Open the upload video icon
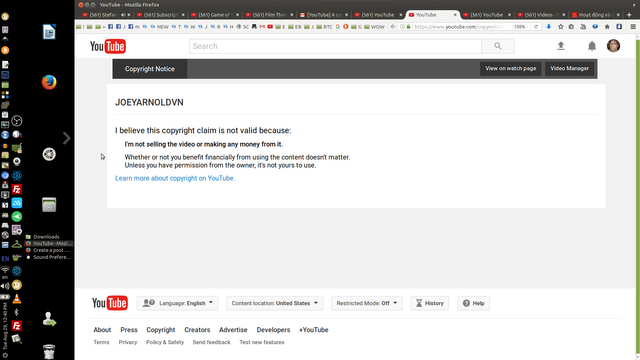 [561, 46]
